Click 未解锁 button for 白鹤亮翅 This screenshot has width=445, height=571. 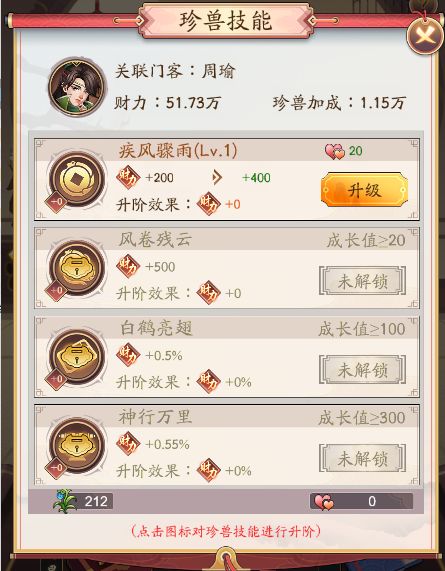(363, 370)
